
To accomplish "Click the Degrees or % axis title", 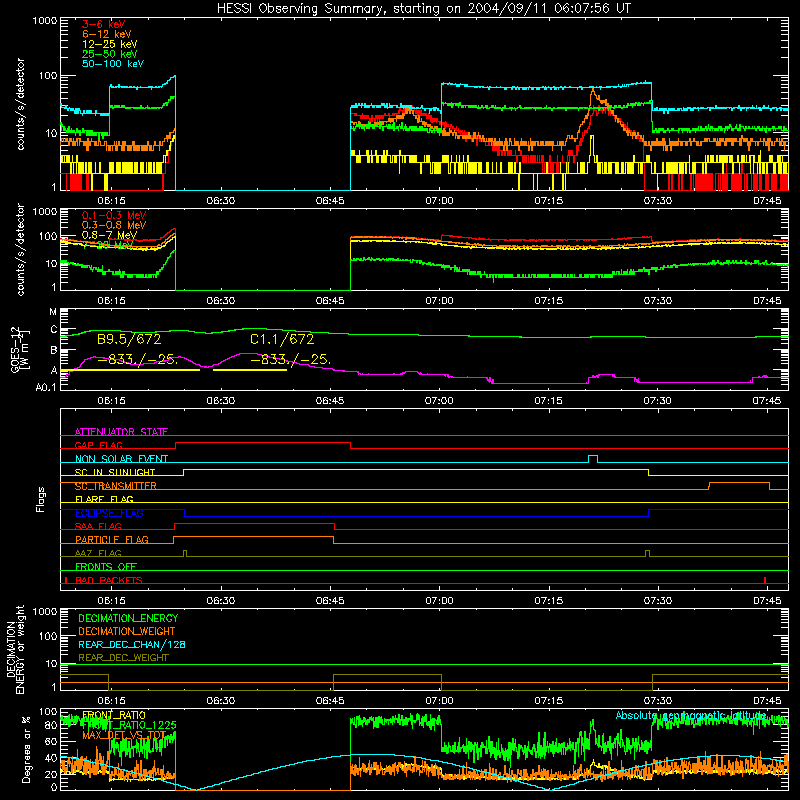I will point(26,750).
